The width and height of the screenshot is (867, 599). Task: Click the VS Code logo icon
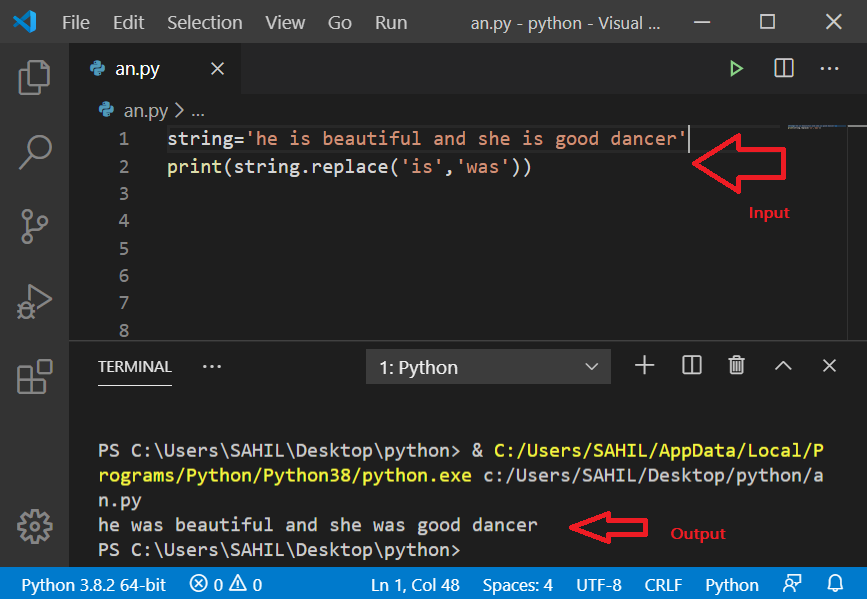[25, 22]
